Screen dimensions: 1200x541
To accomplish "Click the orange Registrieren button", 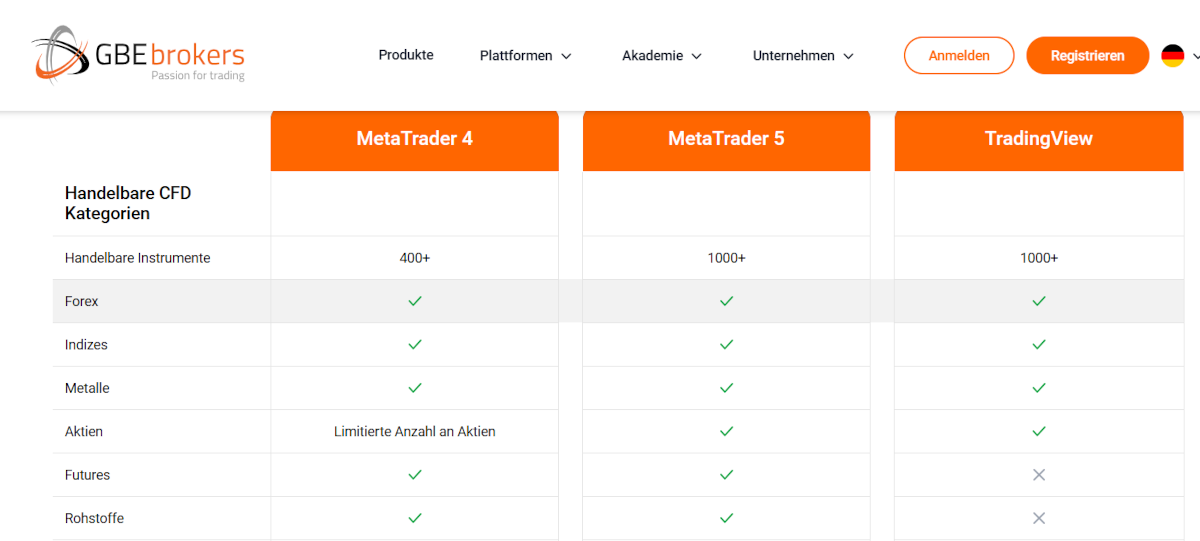I will pos(1087,56).
